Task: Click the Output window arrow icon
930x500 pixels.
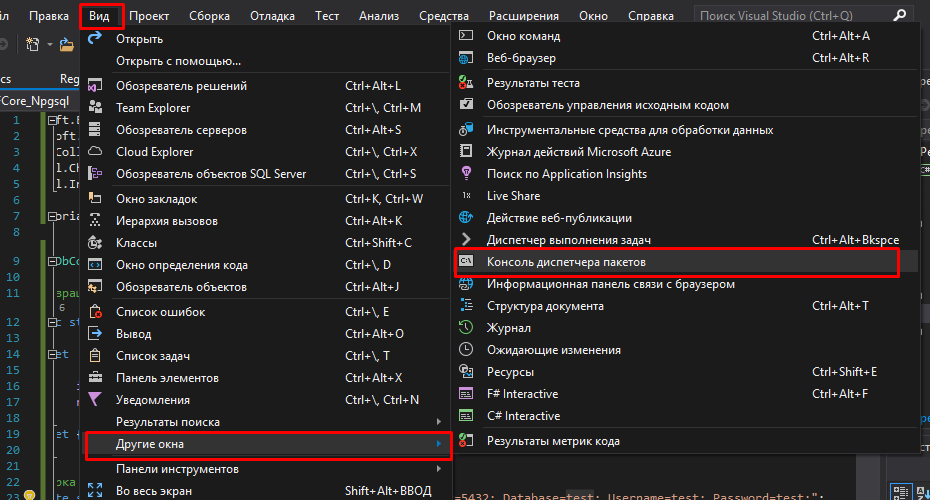Action: coord(95,333)
